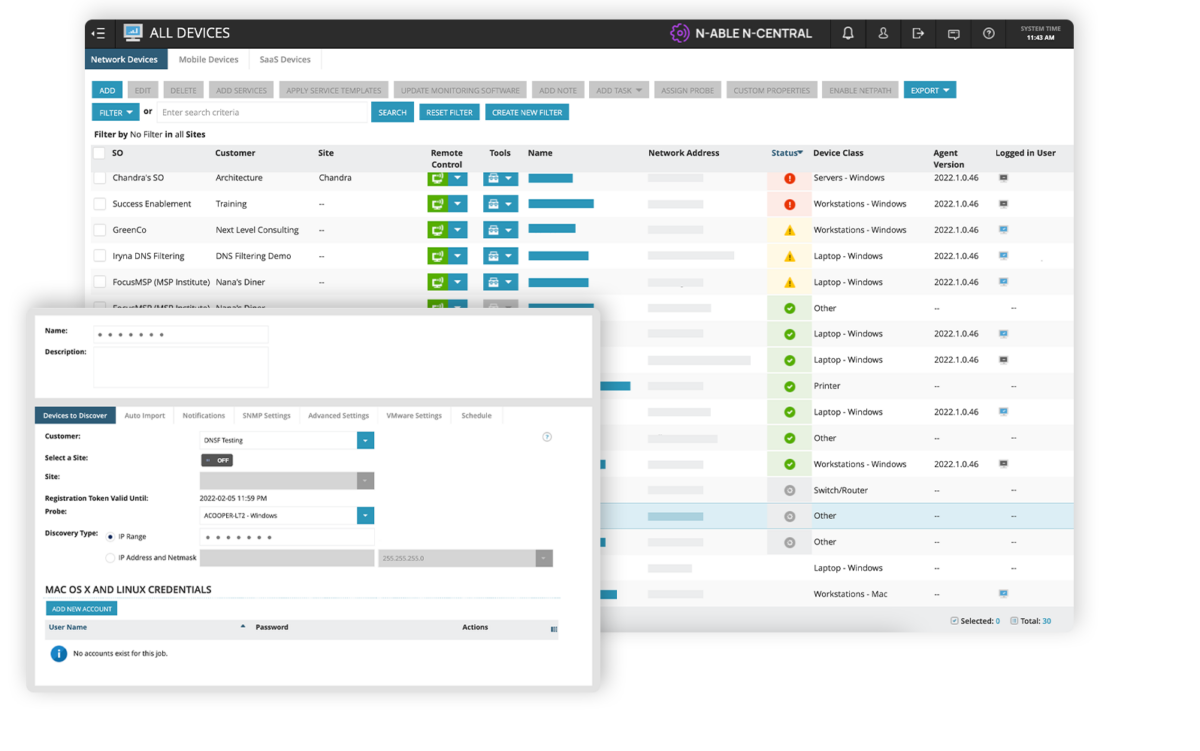The height and width of the screenshot is (751, 1200).
Task: Open the Probe dropdown list
Action: tap(366, 516)
